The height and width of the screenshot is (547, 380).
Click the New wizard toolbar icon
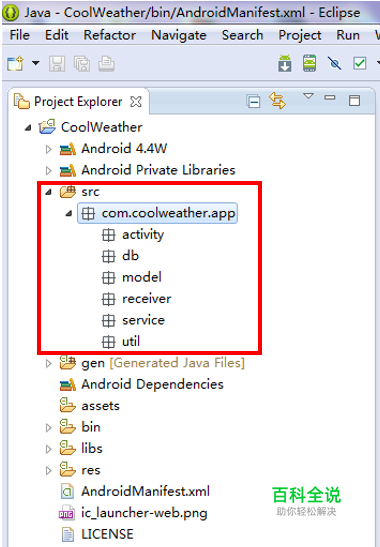15,63
